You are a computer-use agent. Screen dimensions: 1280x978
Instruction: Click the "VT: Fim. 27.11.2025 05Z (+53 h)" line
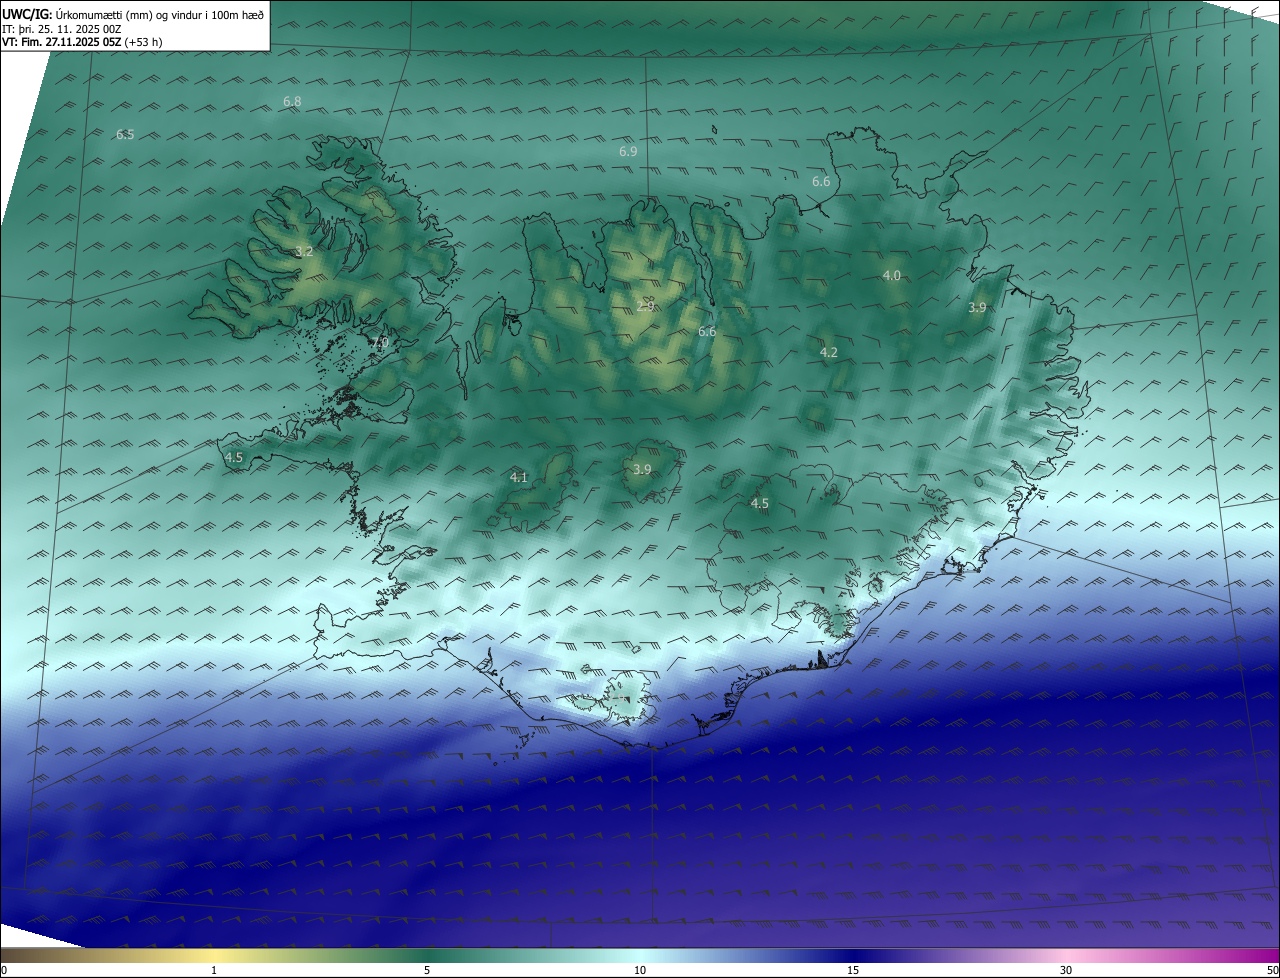[82, 42]
